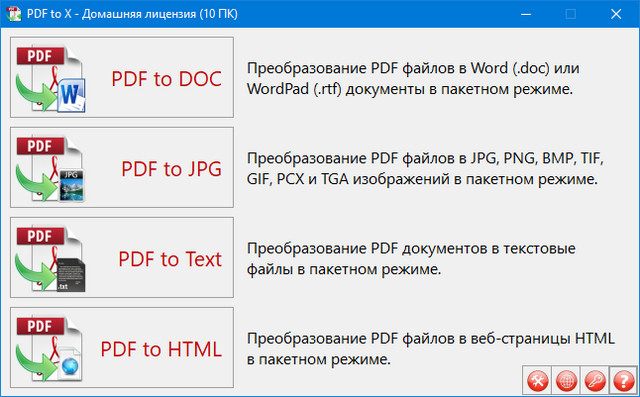Image resolution: width=640 pixels, height=397 pixels.
Task: Click the globe website icon
Action: (566, 380)
